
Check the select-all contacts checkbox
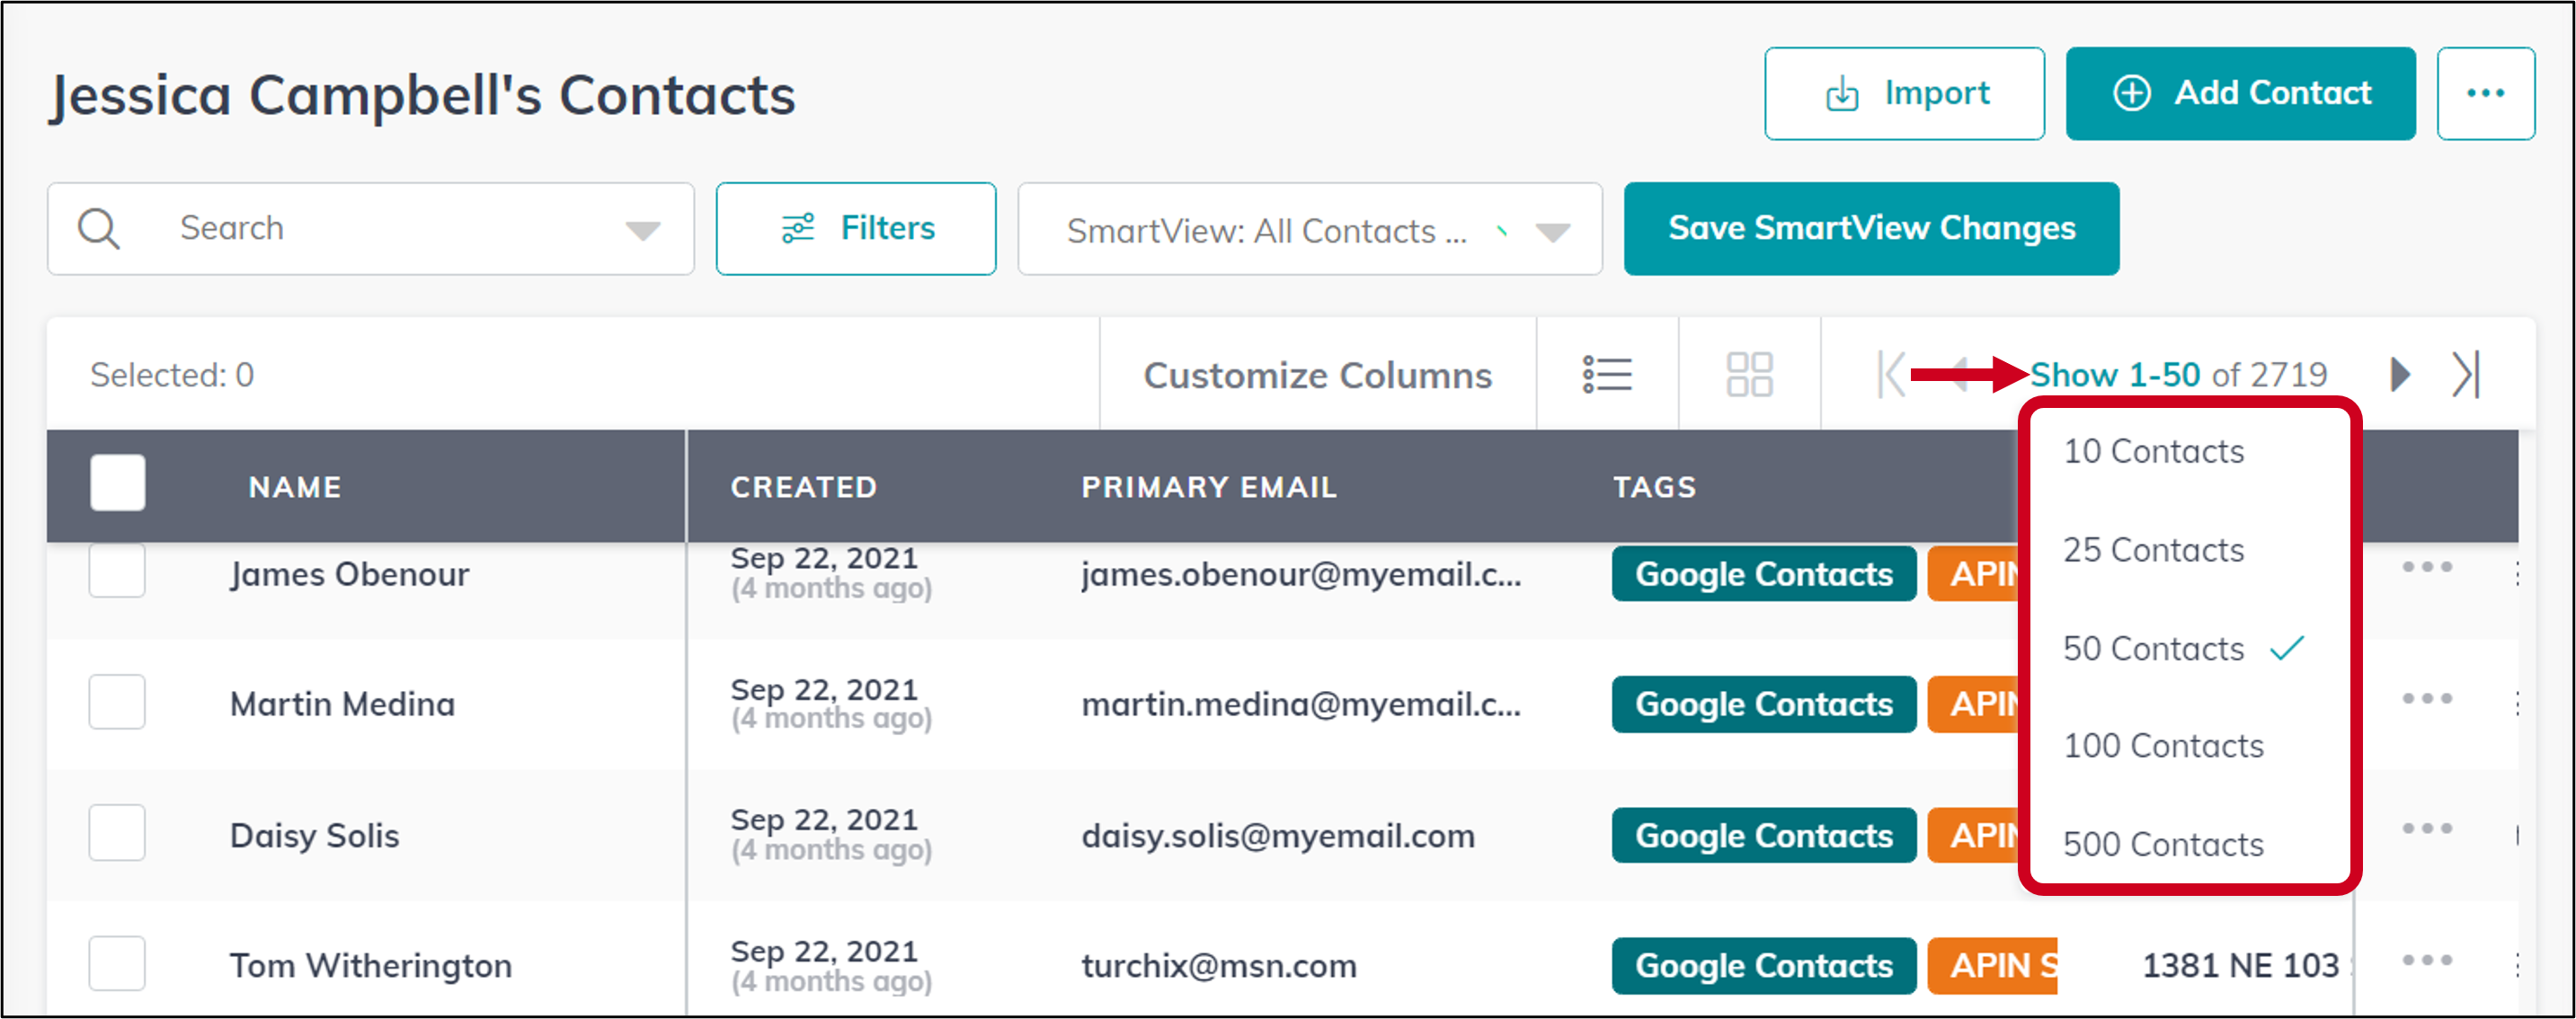(117, 483)
